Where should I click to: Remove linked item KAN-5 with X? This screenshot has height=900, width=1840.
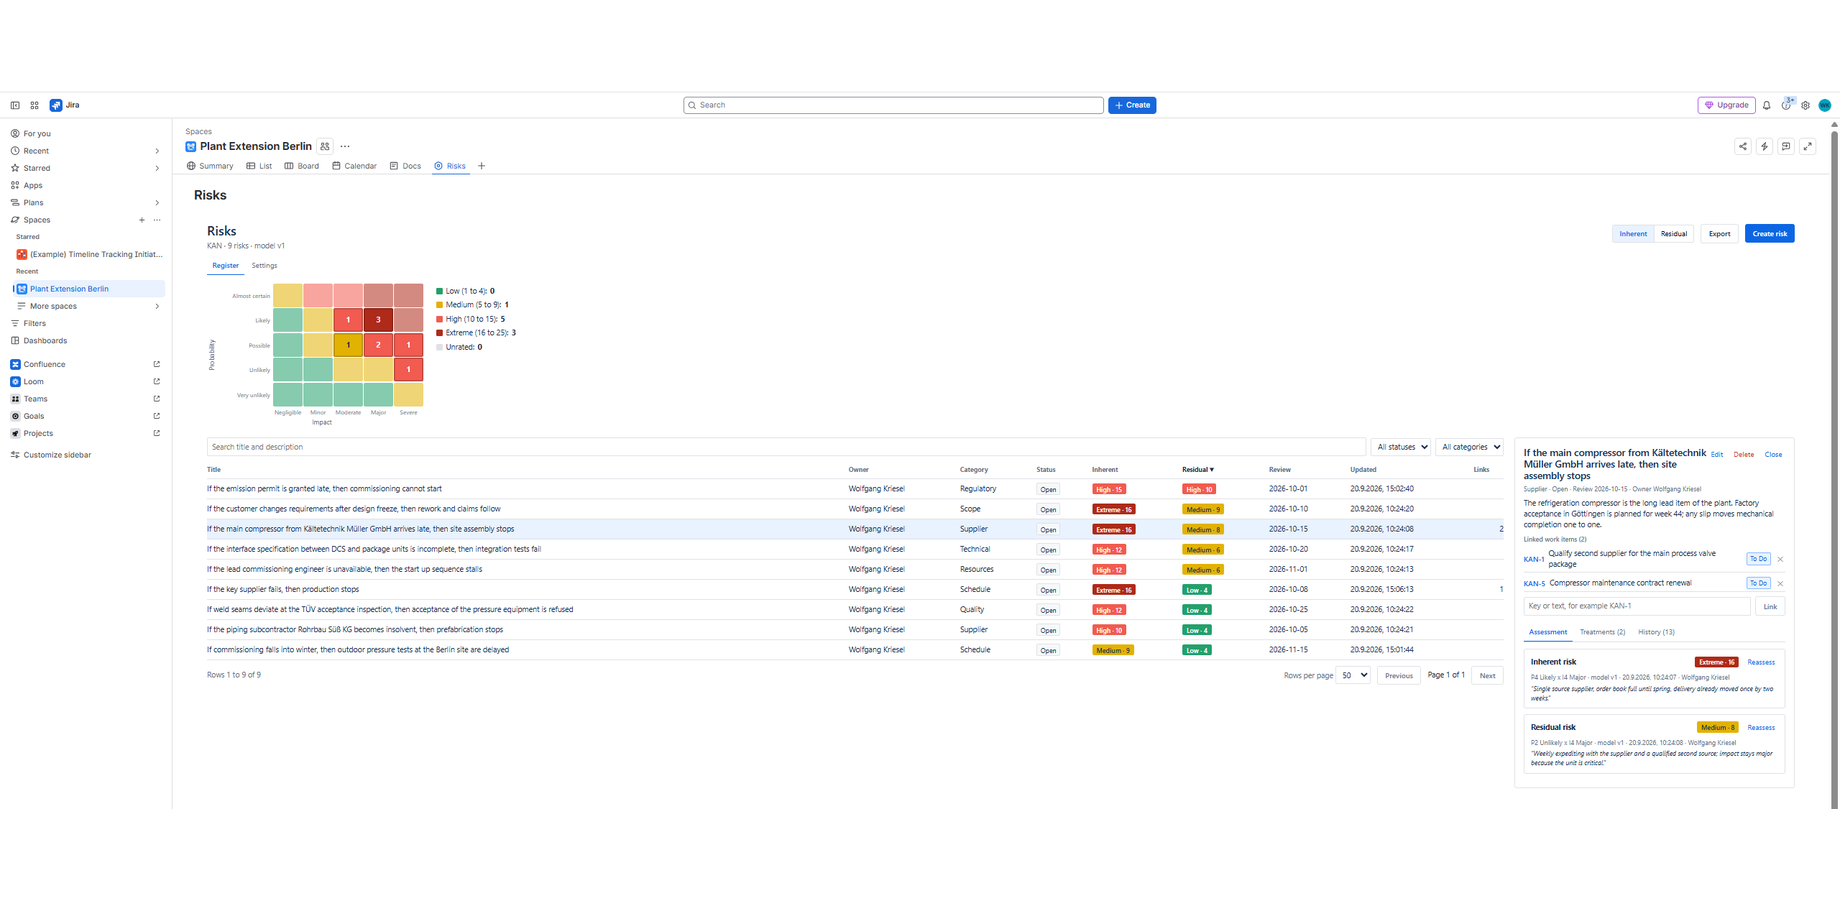pyautogui.click(x=1780, y=583)
